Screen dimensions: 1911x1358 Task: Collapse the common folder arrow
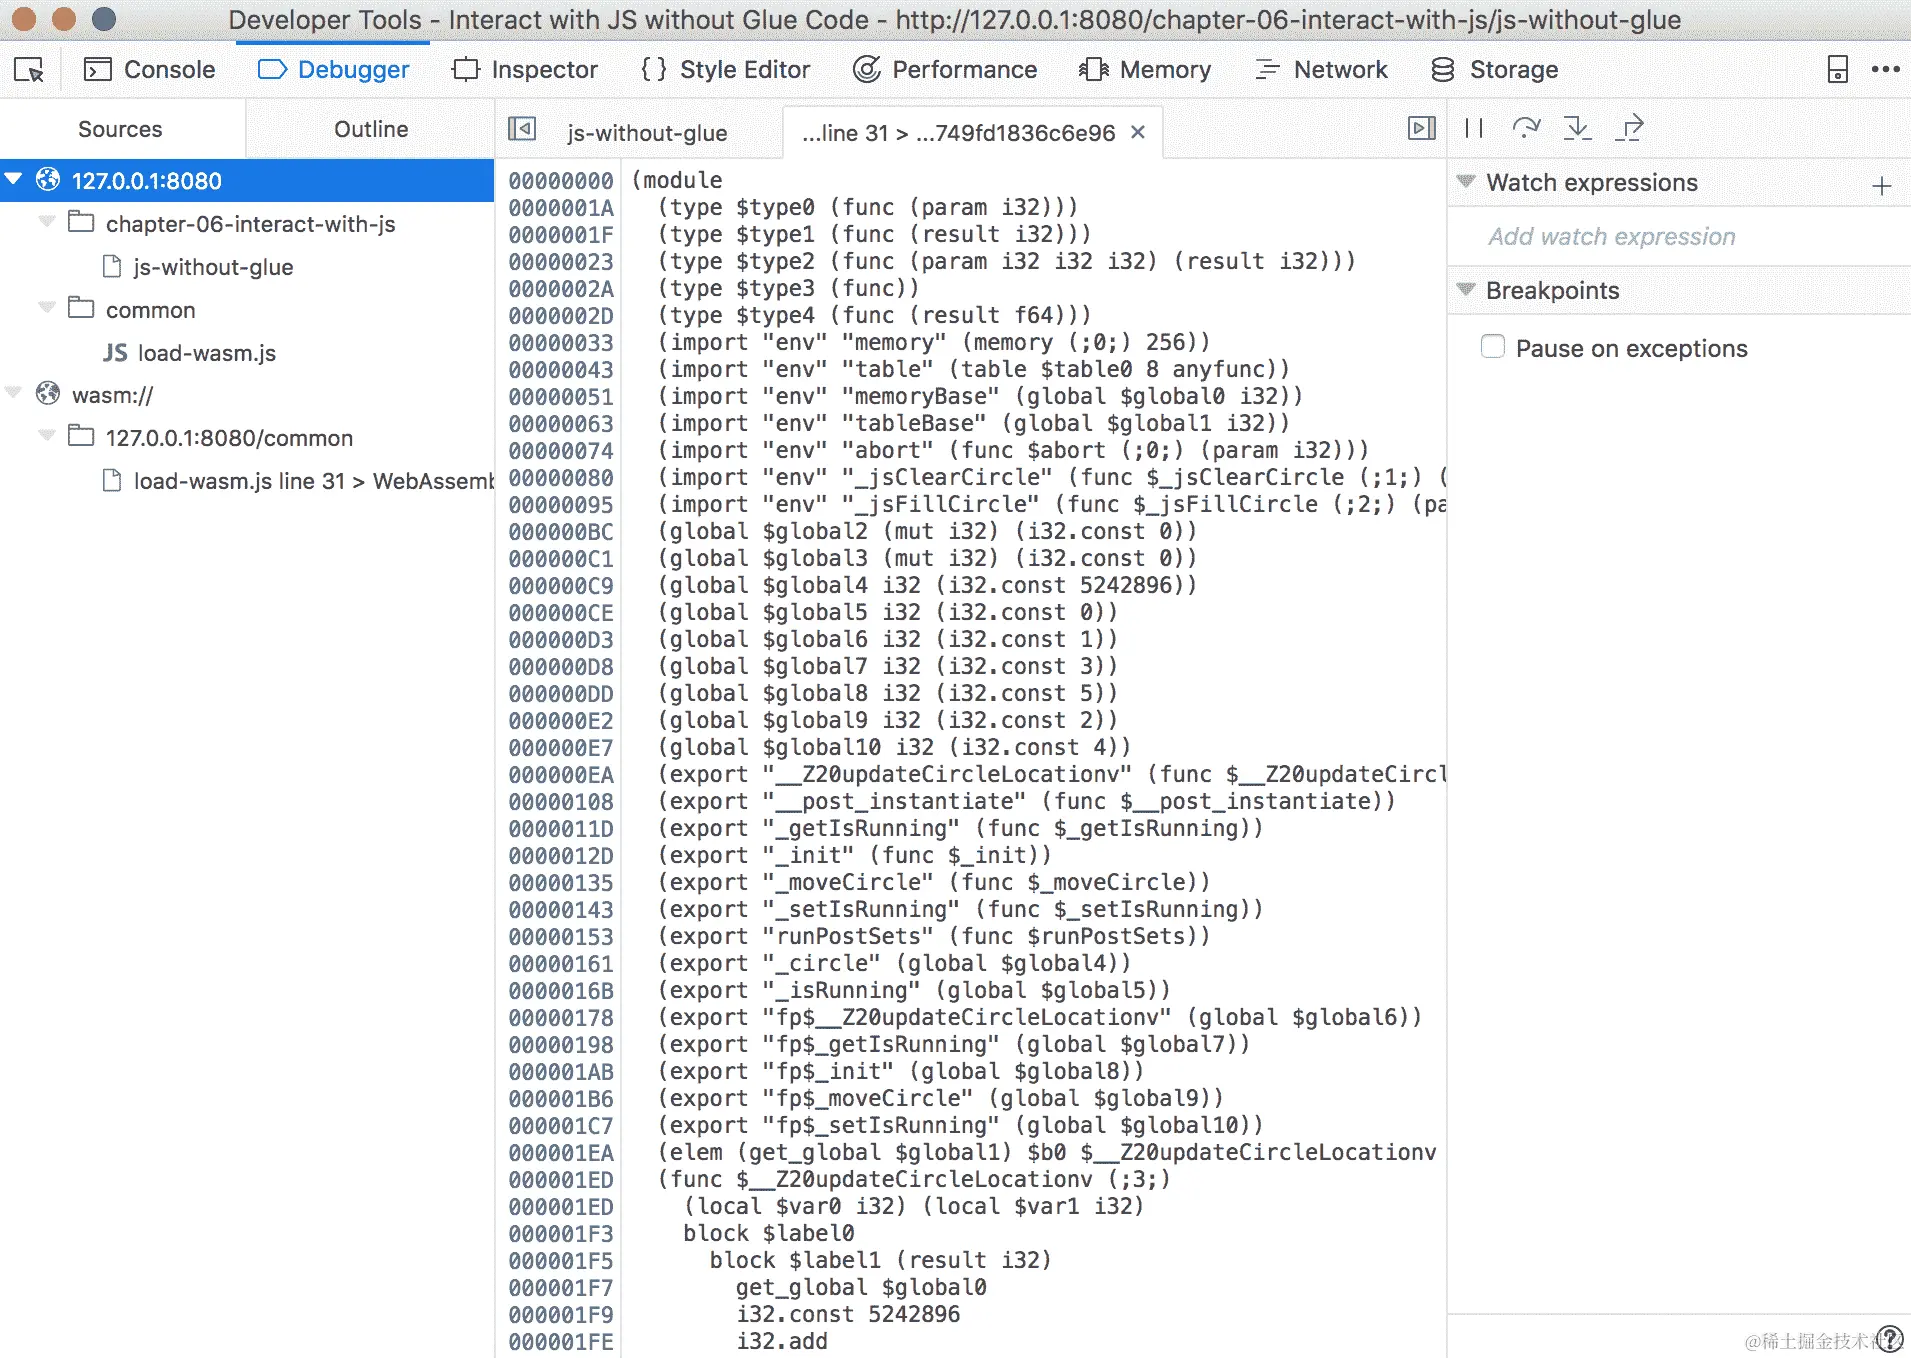coord(46,308)
